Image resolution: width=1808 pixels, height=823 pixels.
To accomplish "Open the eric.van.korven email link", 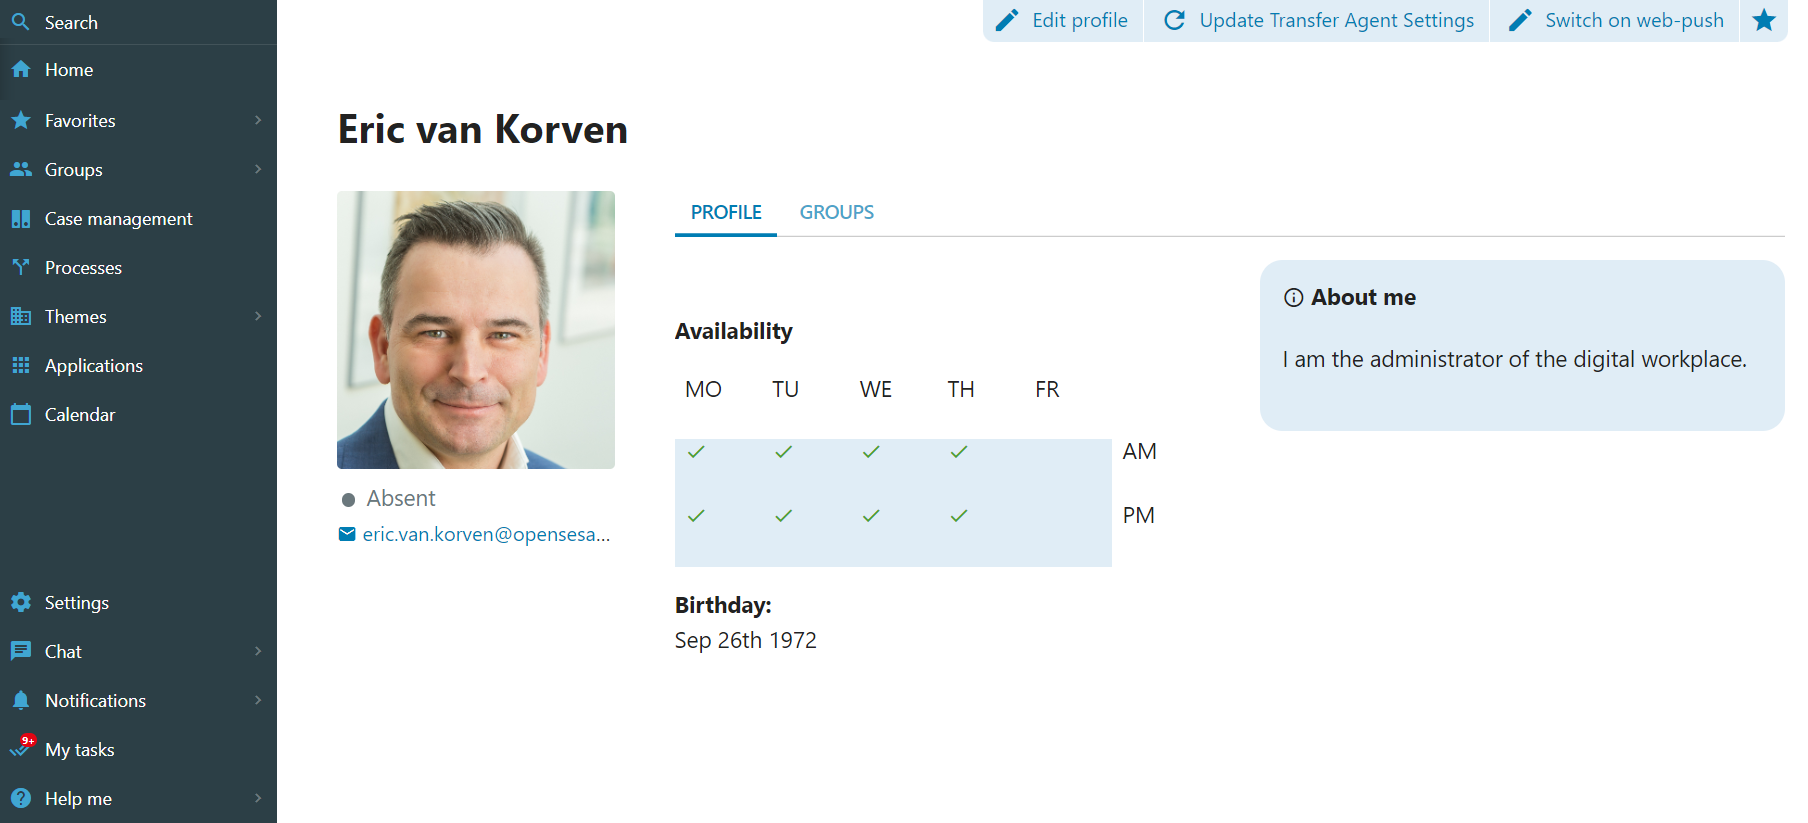I will 486,534.
